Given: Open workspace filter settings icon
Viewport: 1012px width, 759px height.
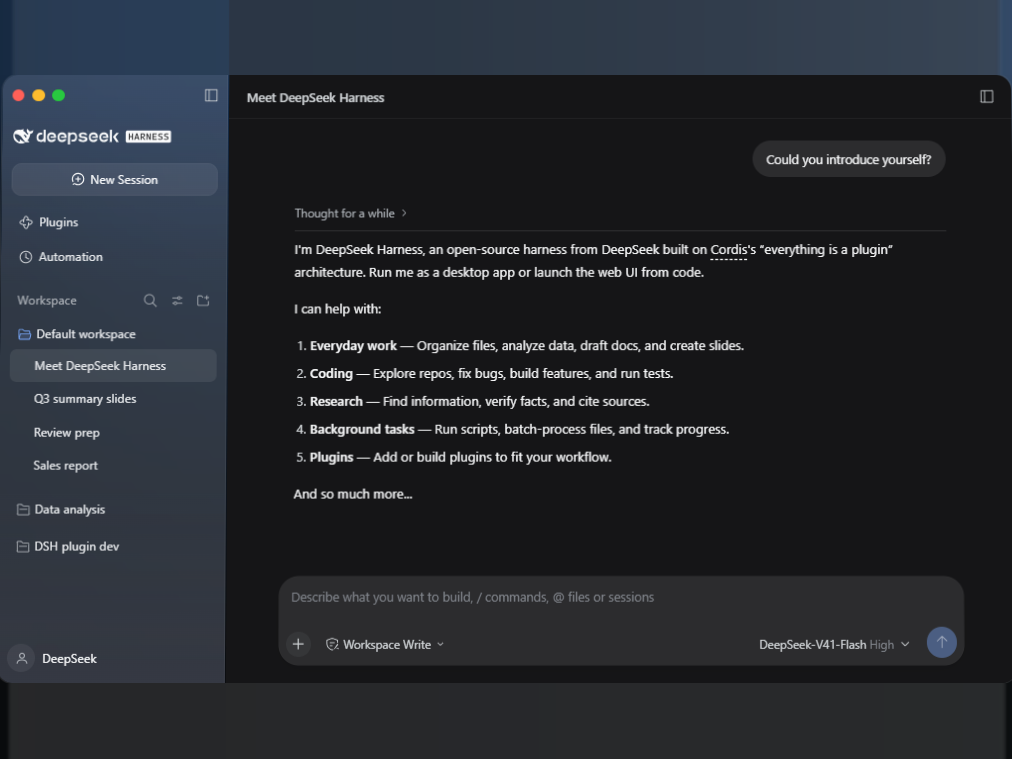Looking at the screenshot, I should click(177, 301).
